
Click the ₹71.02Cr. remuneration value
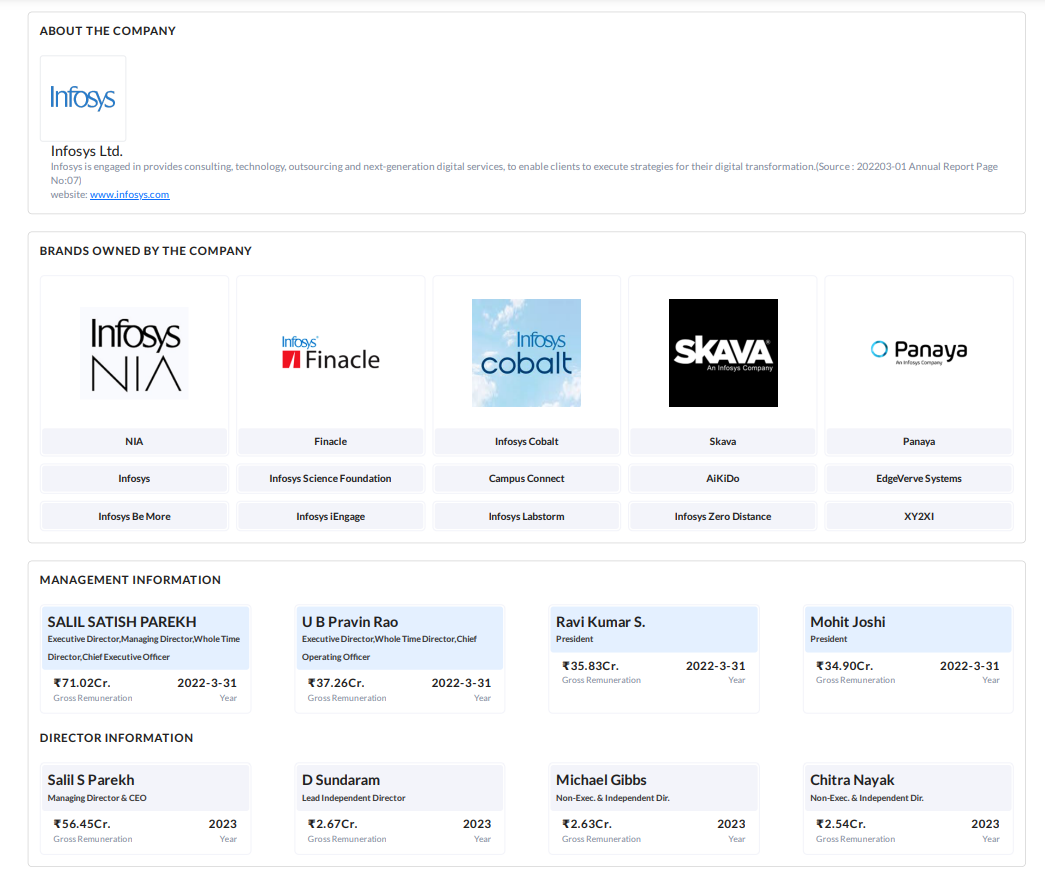coord(82,683)
